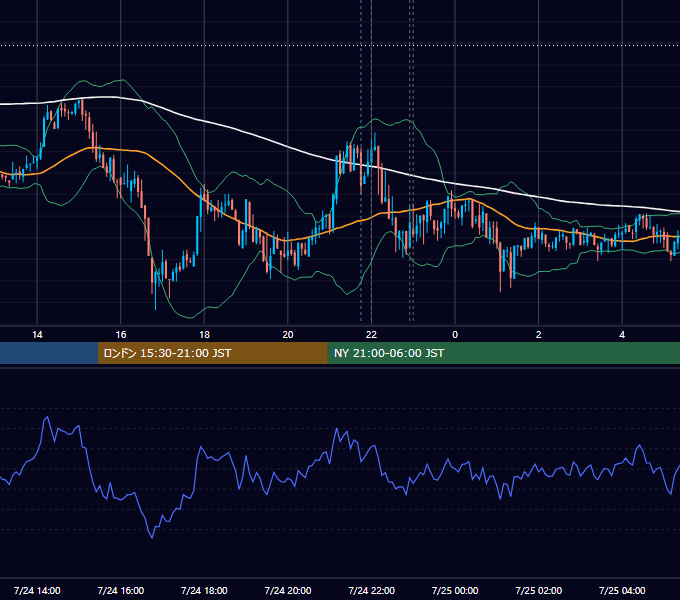Screen dimensions: 680x600
Task: Click the 20 hour axis label
Action: (288, 335)
